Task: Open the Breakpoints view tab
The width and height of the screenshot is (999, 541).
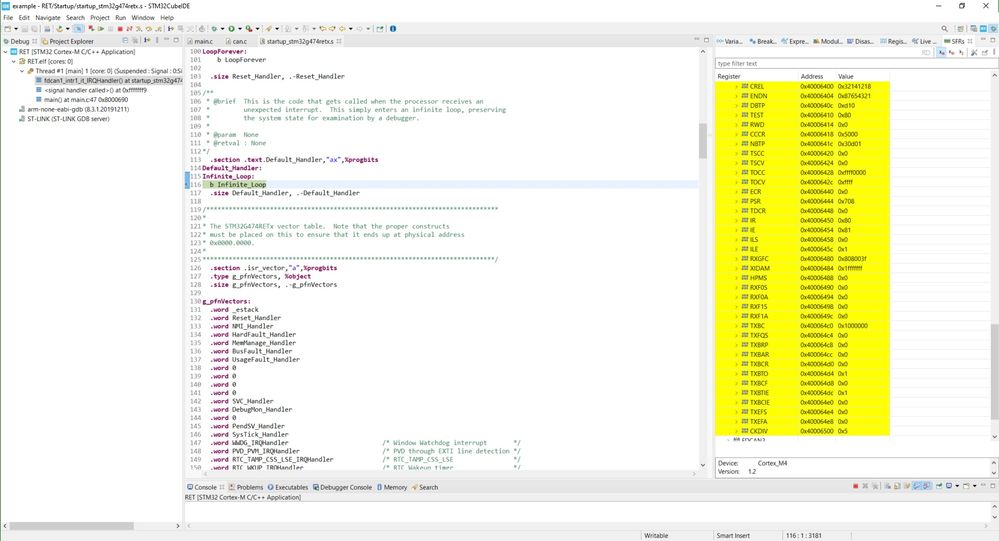Action: (763, 41)
